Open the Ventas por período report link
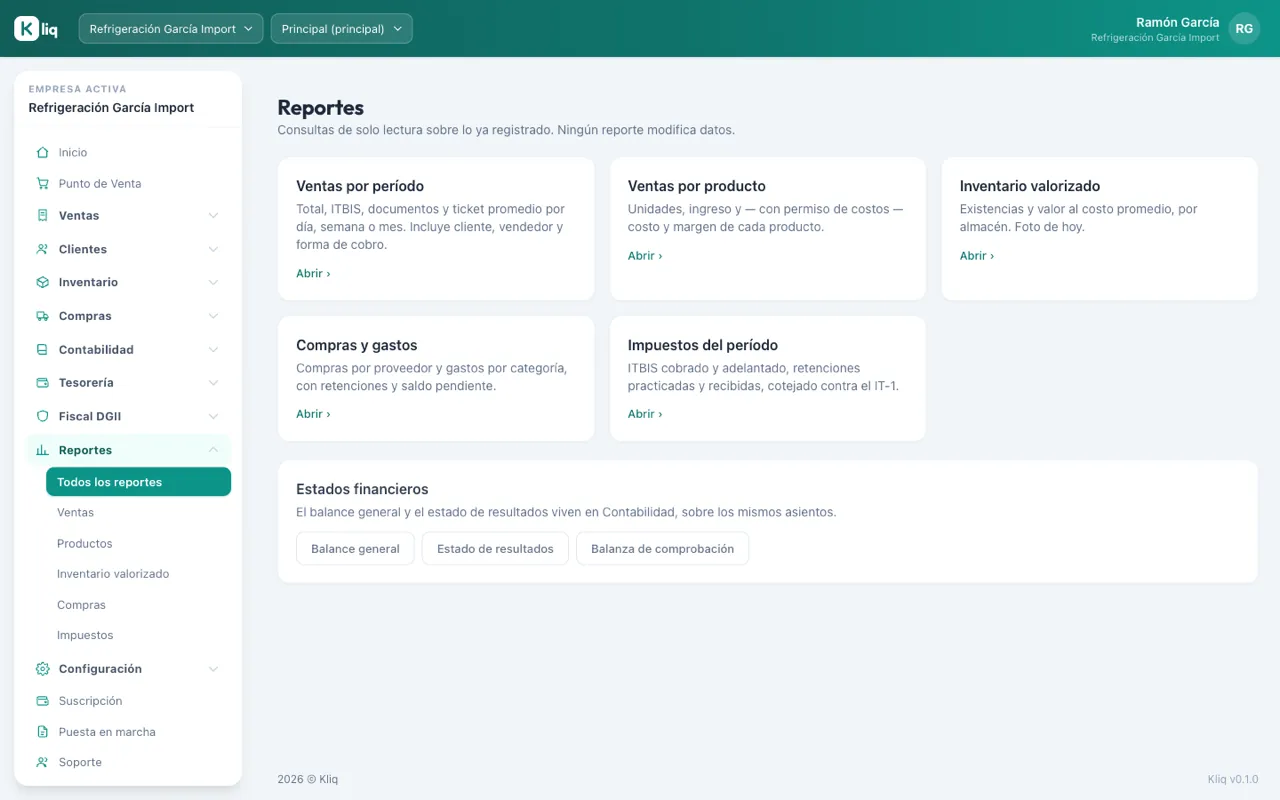This screenshot has height=800, width=1280. click(x=313, y=273)
